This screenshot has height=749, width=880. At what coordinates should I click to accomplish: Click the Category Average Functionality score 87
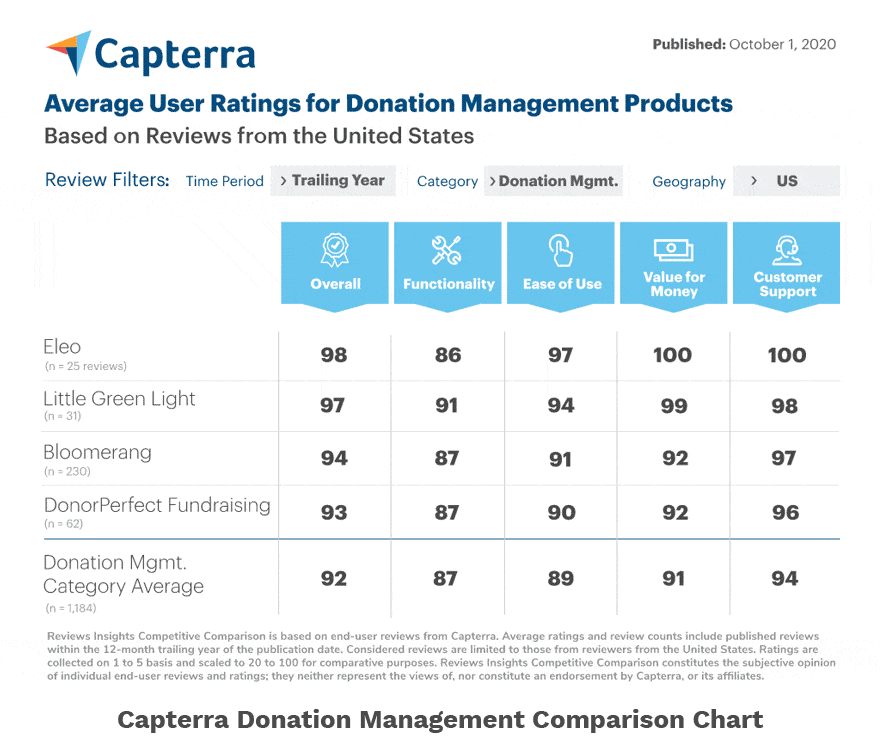[x=445, y=579]
